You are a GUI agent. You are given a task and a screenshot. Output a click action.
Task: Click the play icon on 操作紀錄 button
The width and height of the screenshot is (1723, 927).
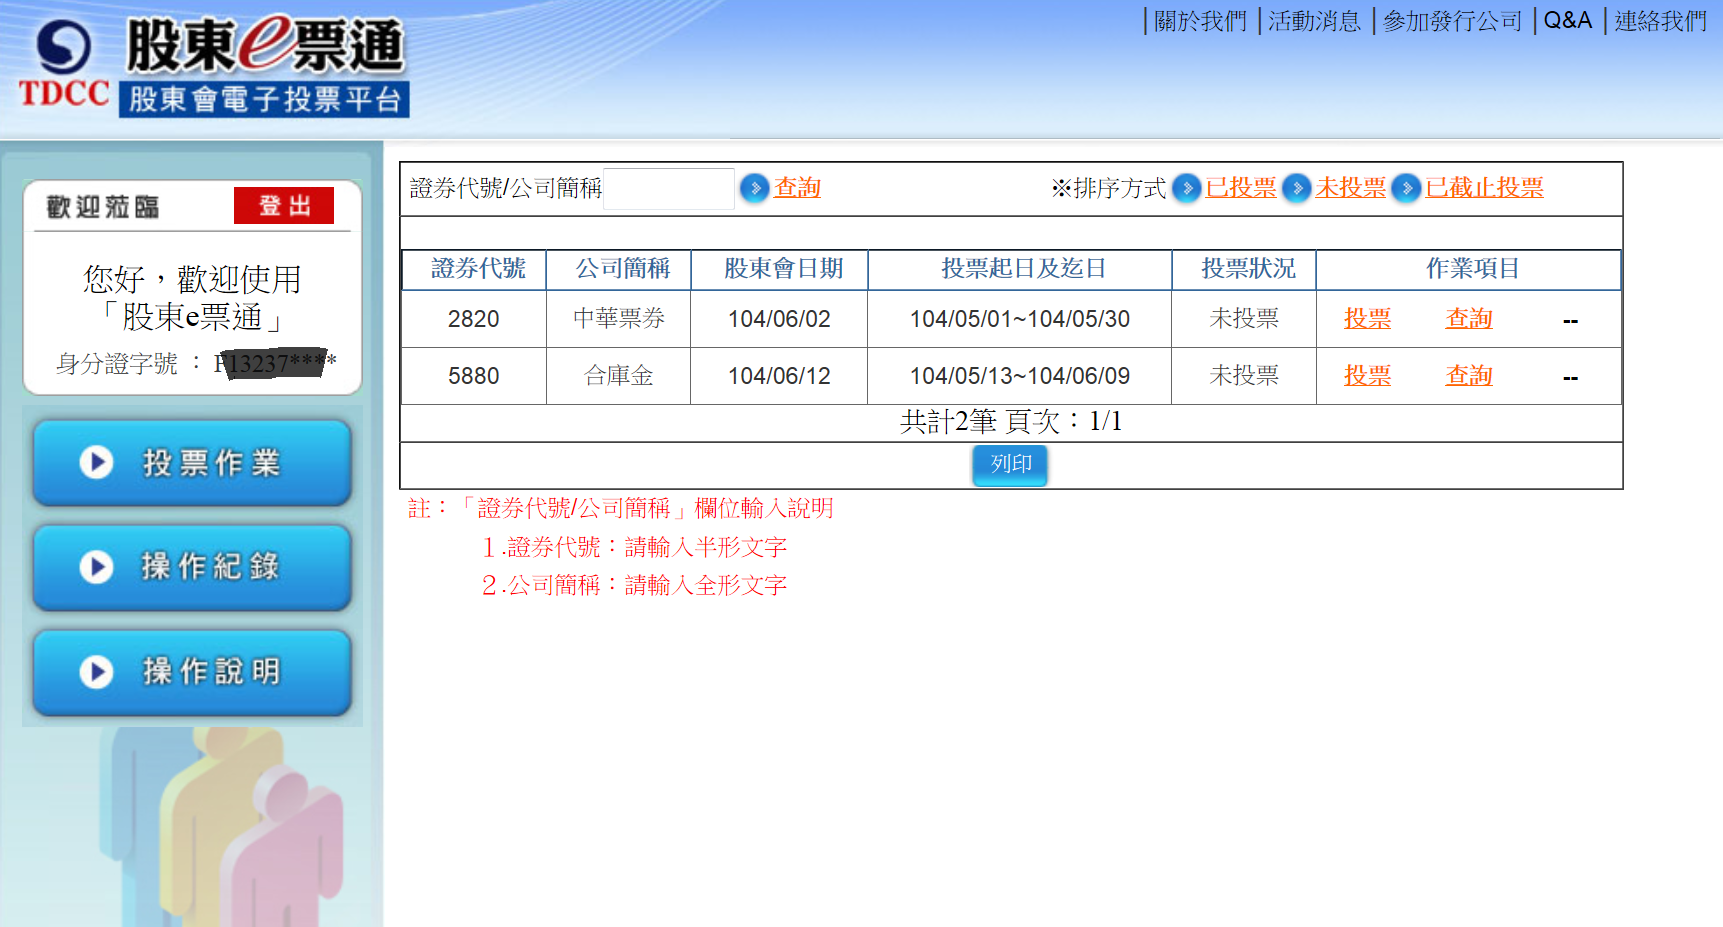[96, 567]
